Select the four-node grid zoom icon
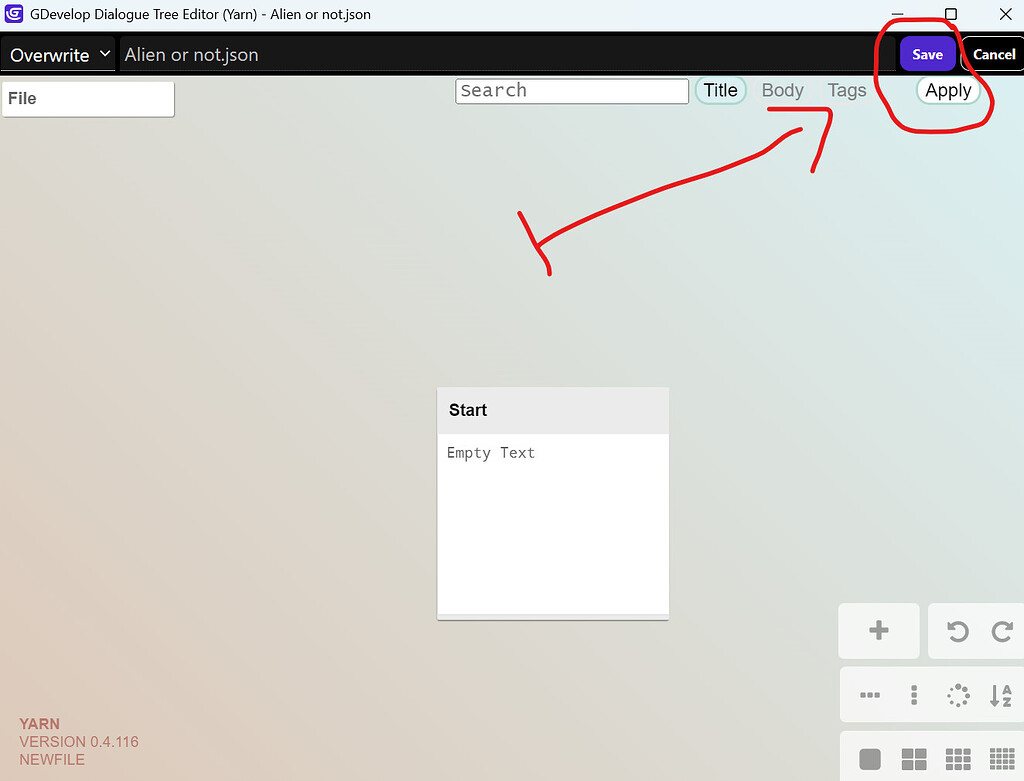 [x=913, y=758]
